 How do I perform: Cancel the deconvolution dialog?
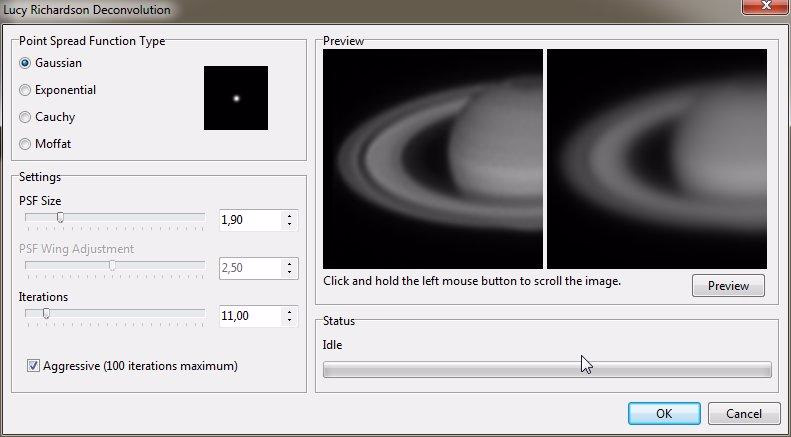[x=743, y=413]
